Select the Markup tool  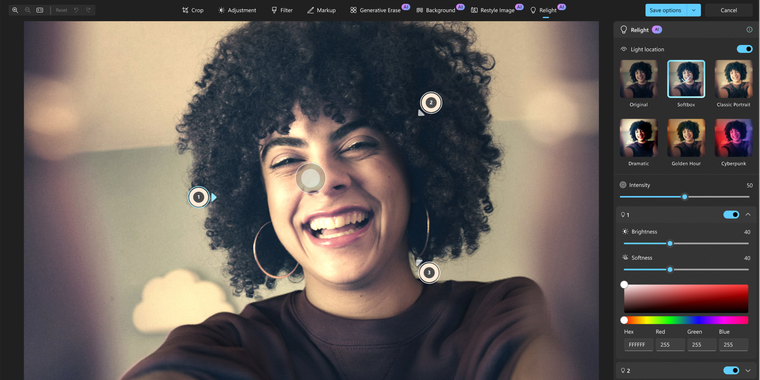pos(321,10)
